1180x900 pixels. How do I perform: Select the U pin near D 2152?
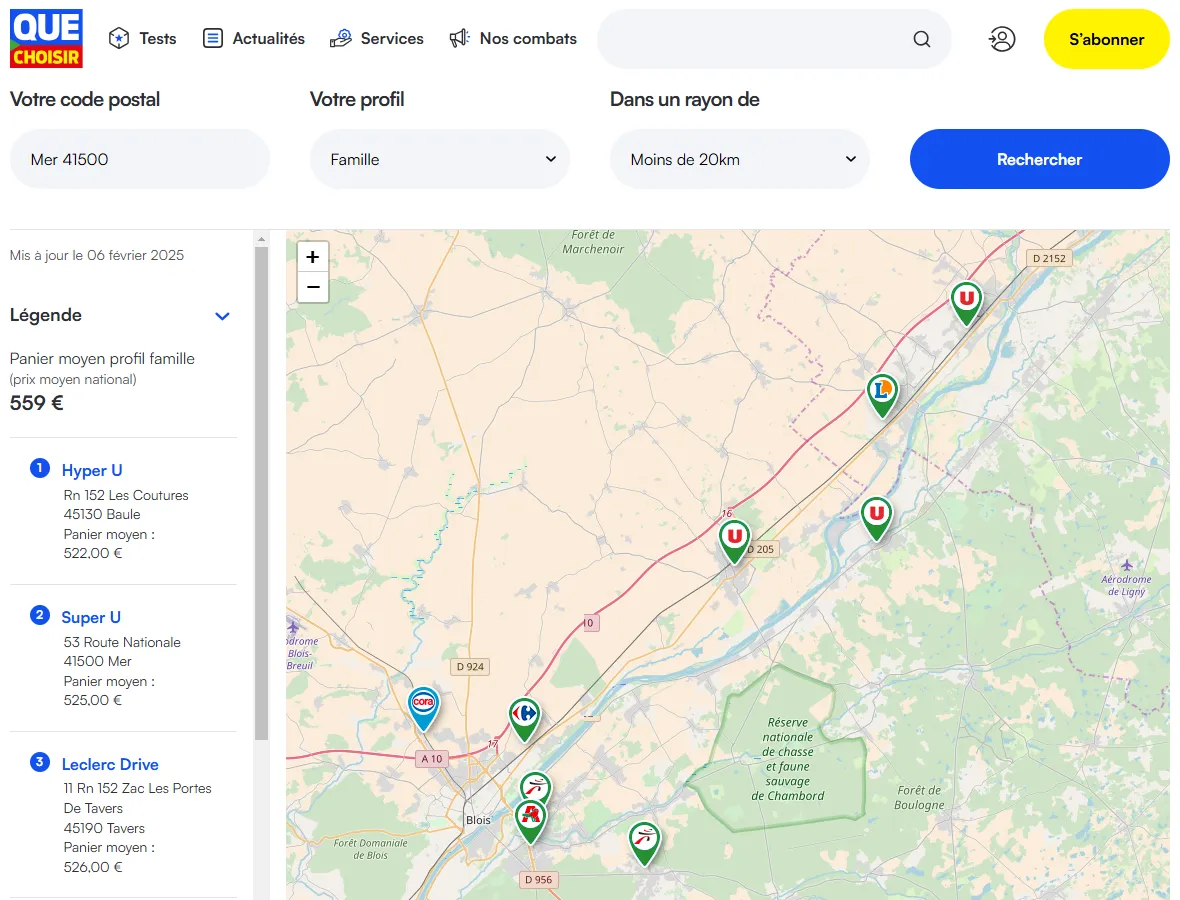point(966,303)
